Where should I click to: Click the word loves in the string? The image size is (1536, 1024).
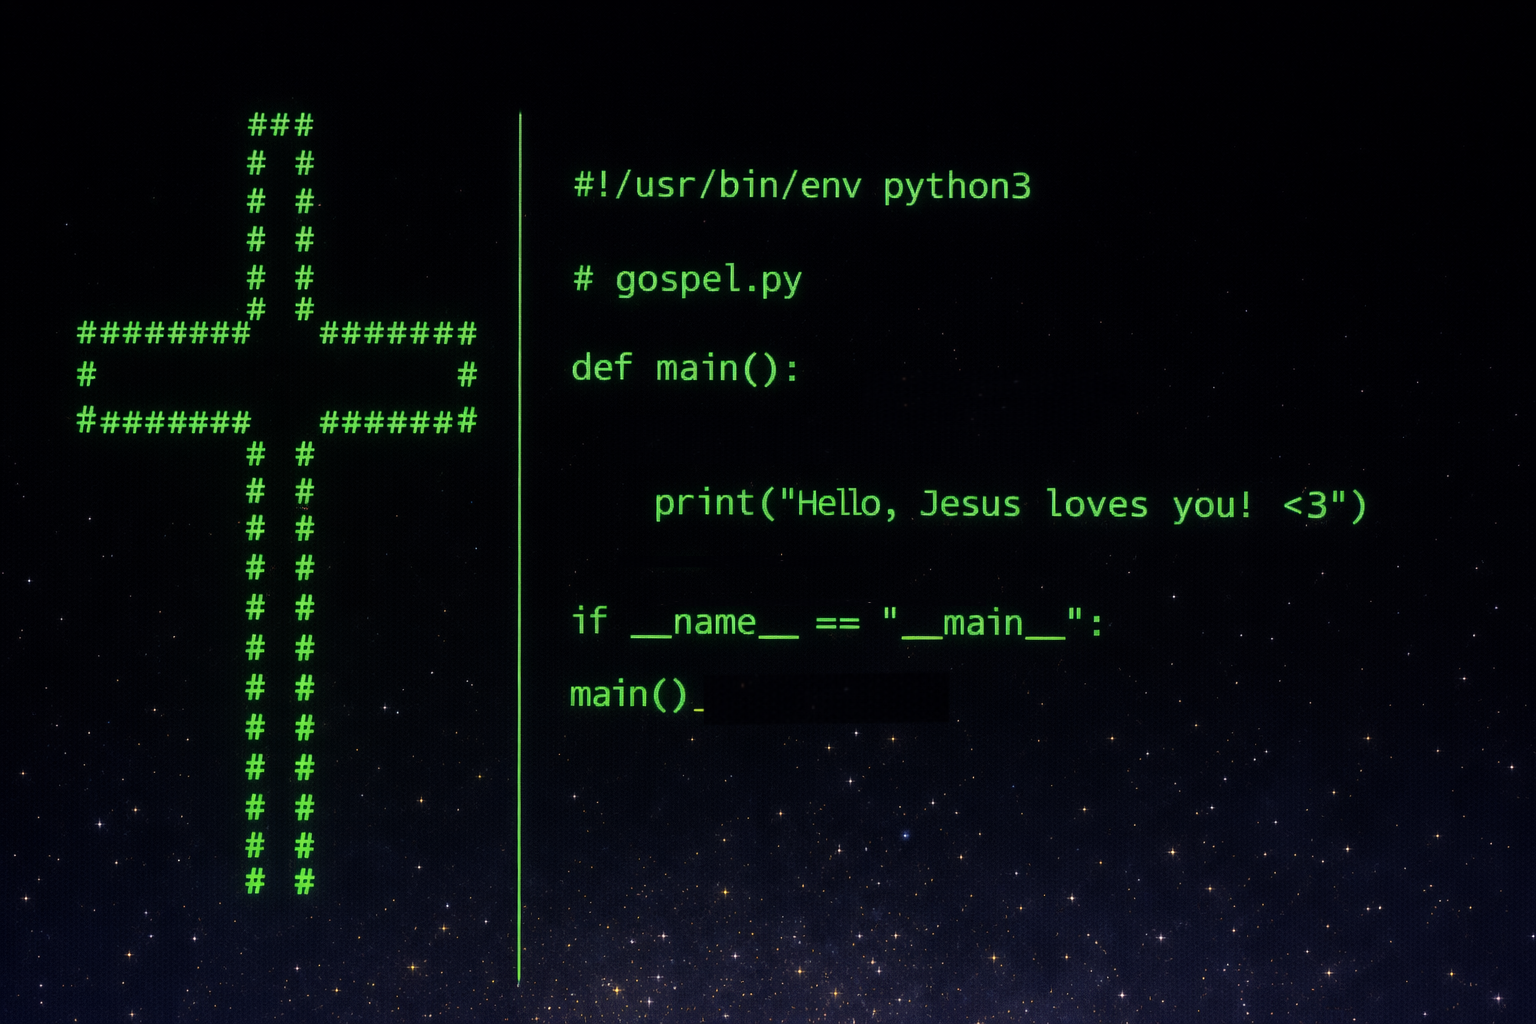1096,503
